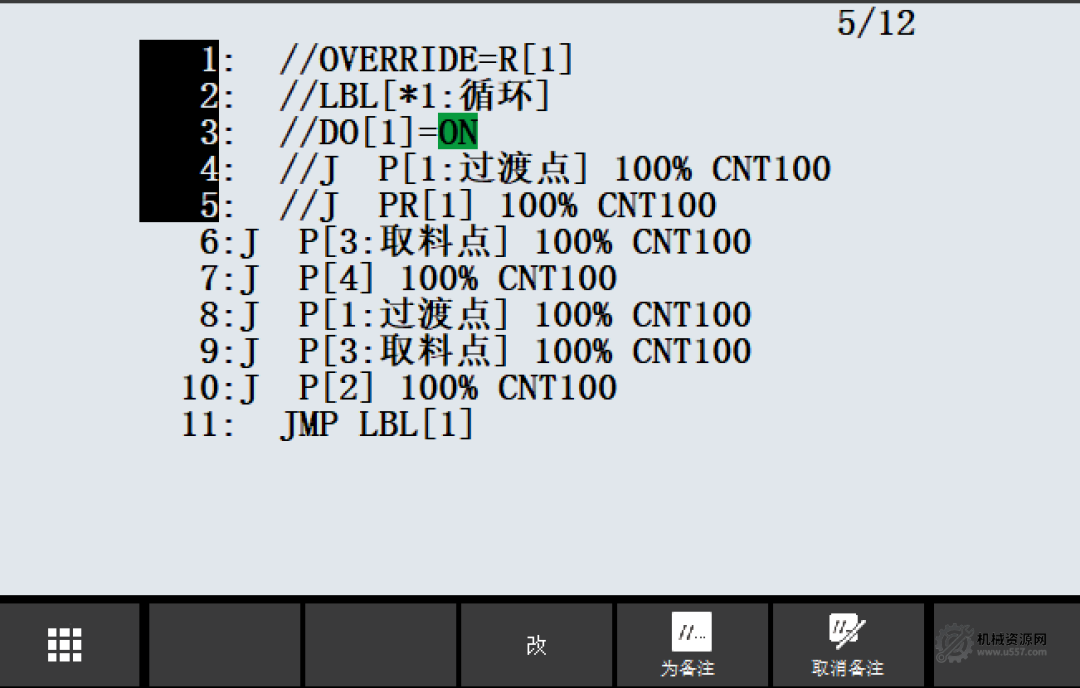Select the highlighted ON value
1080x688 pixels.
tap(458, 133)
